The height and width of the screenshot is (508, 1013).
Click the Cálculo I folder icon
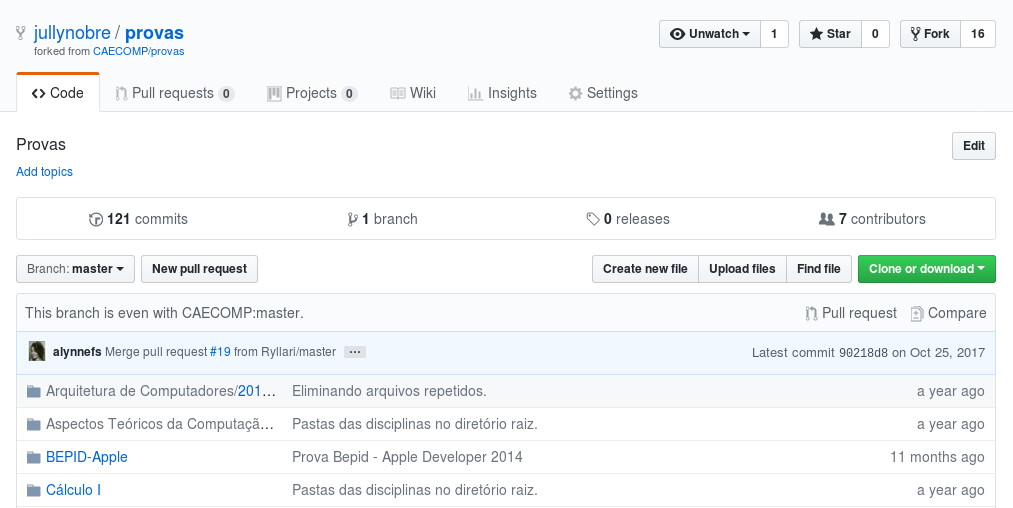(34, 491)
